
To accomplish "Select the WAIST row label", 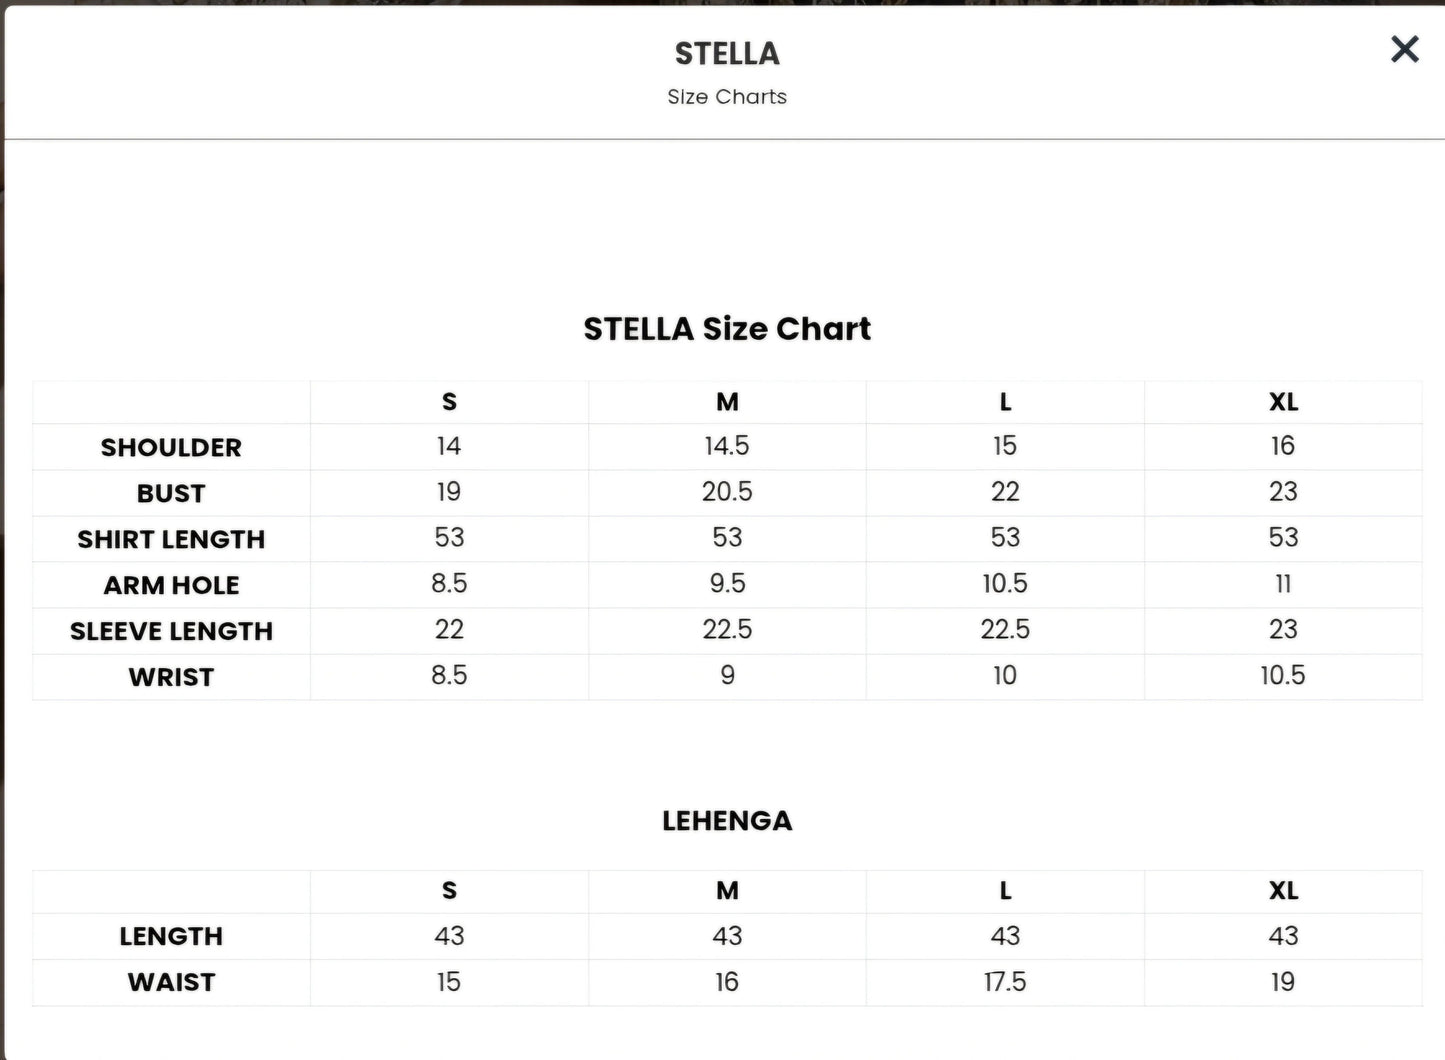I will point(171,982).
